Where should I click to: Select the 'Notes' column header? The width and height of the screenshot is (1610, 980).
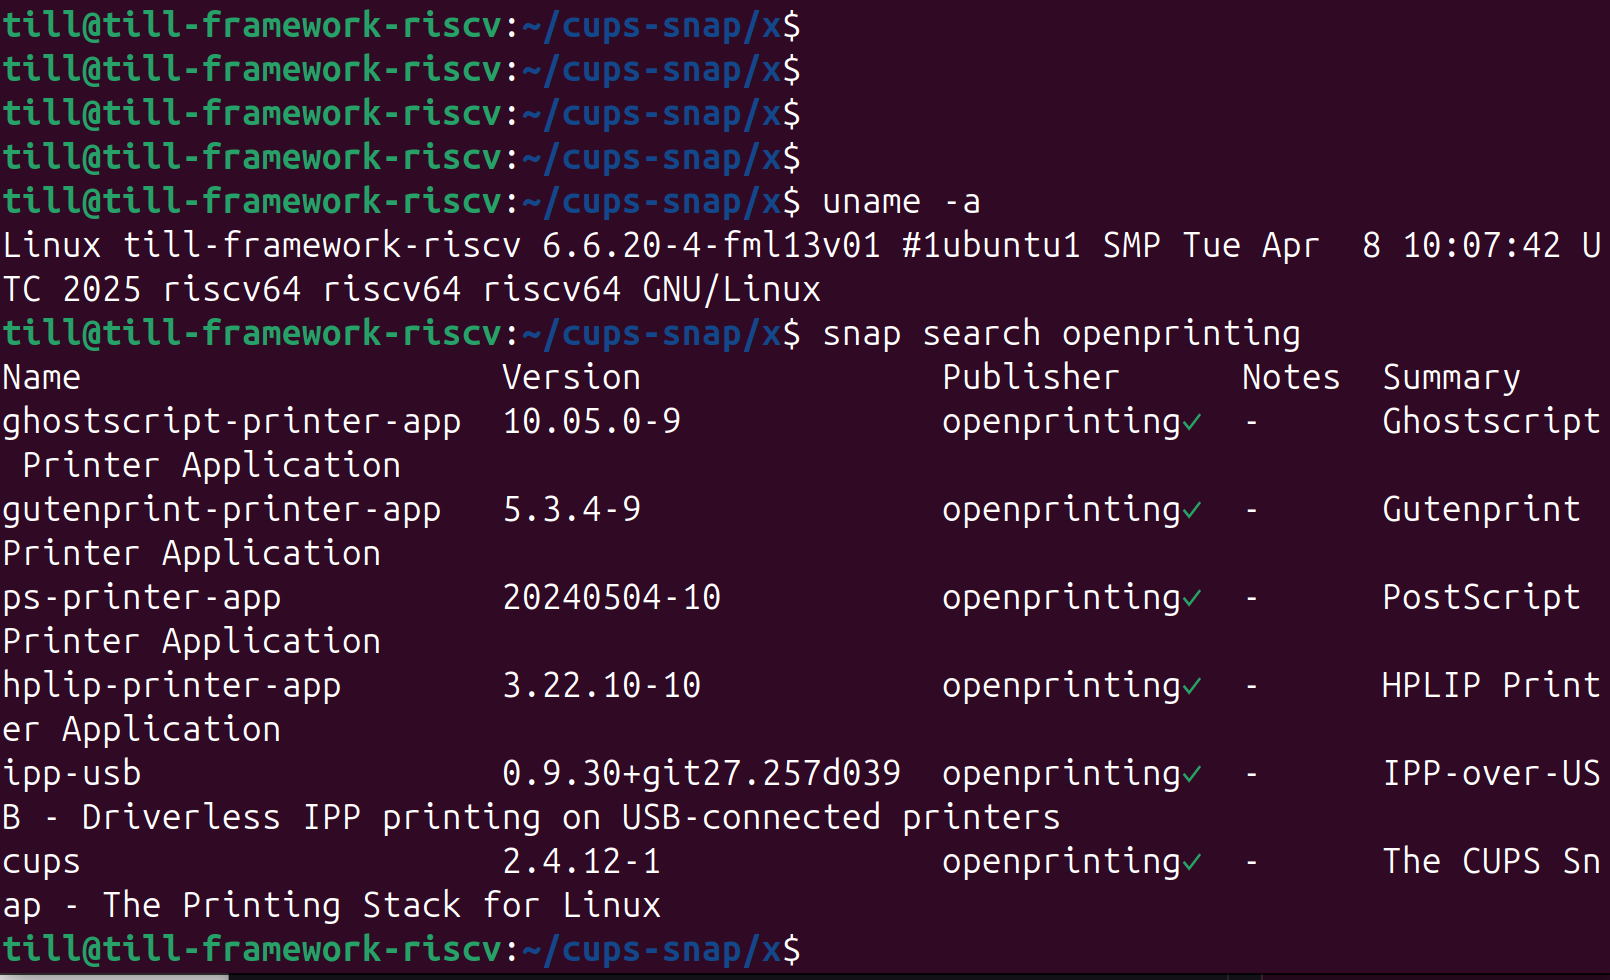tap(1291, 378)
